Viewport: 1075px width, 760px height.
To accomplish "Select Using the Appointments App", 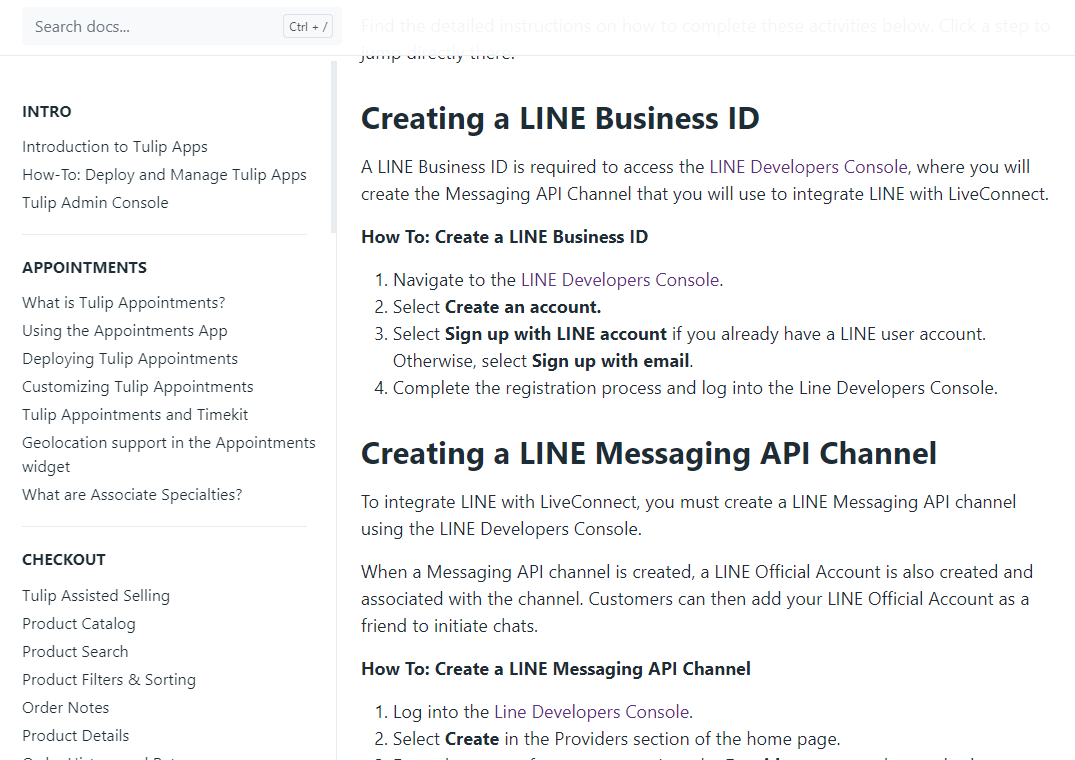I will point(124,331).
